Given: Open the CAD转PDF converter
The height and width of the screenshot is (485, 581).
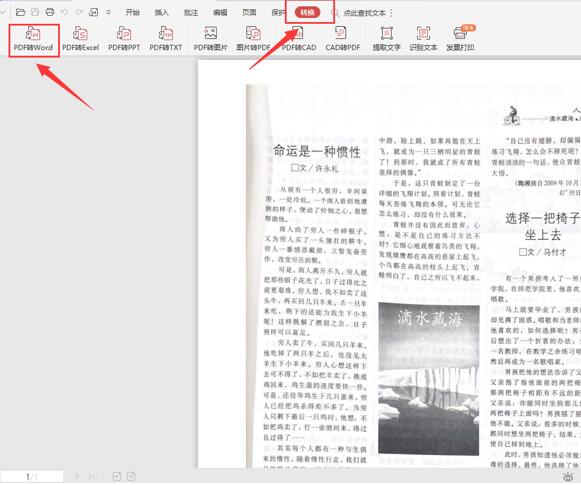Looking at the screenshot, I should click(343, 40).
